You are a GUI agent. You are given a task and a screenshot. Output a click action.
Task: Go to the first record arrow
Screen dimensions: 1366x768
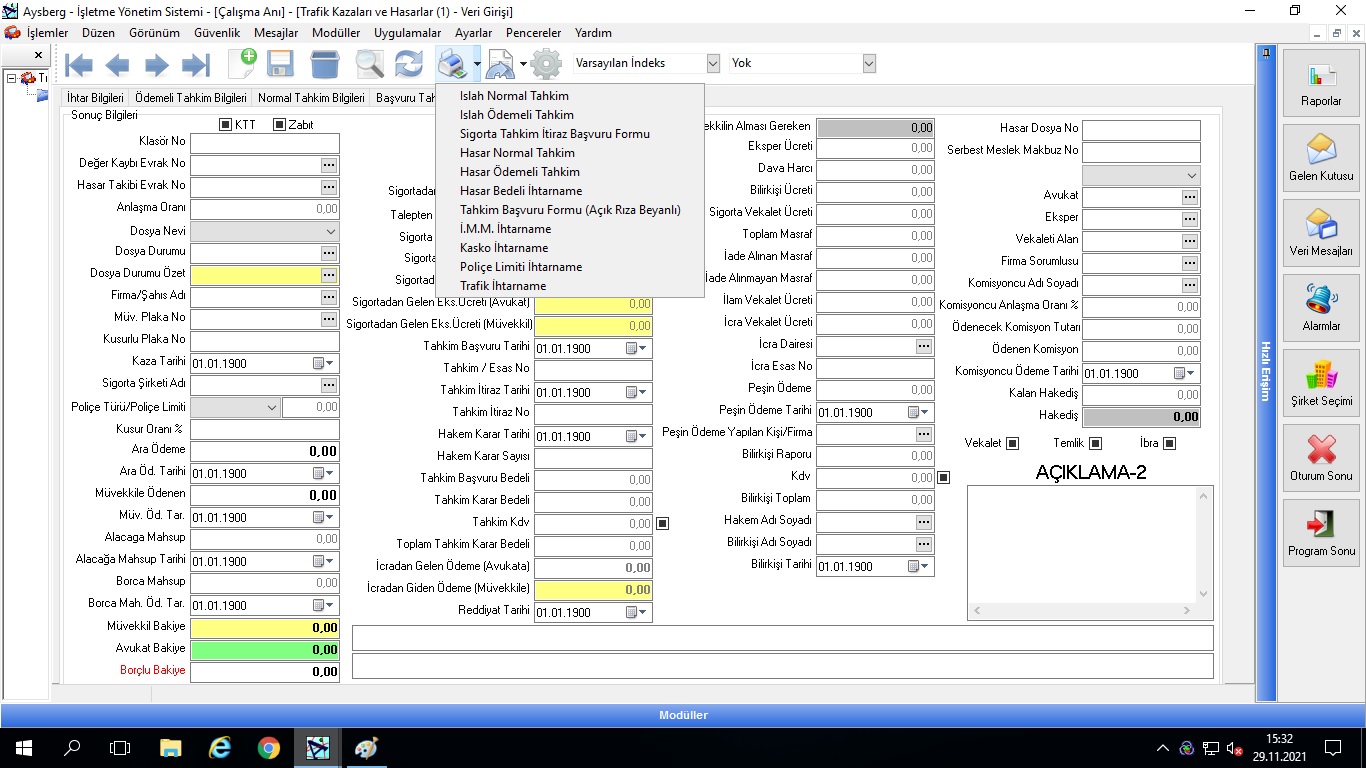(x=79, y=66)
